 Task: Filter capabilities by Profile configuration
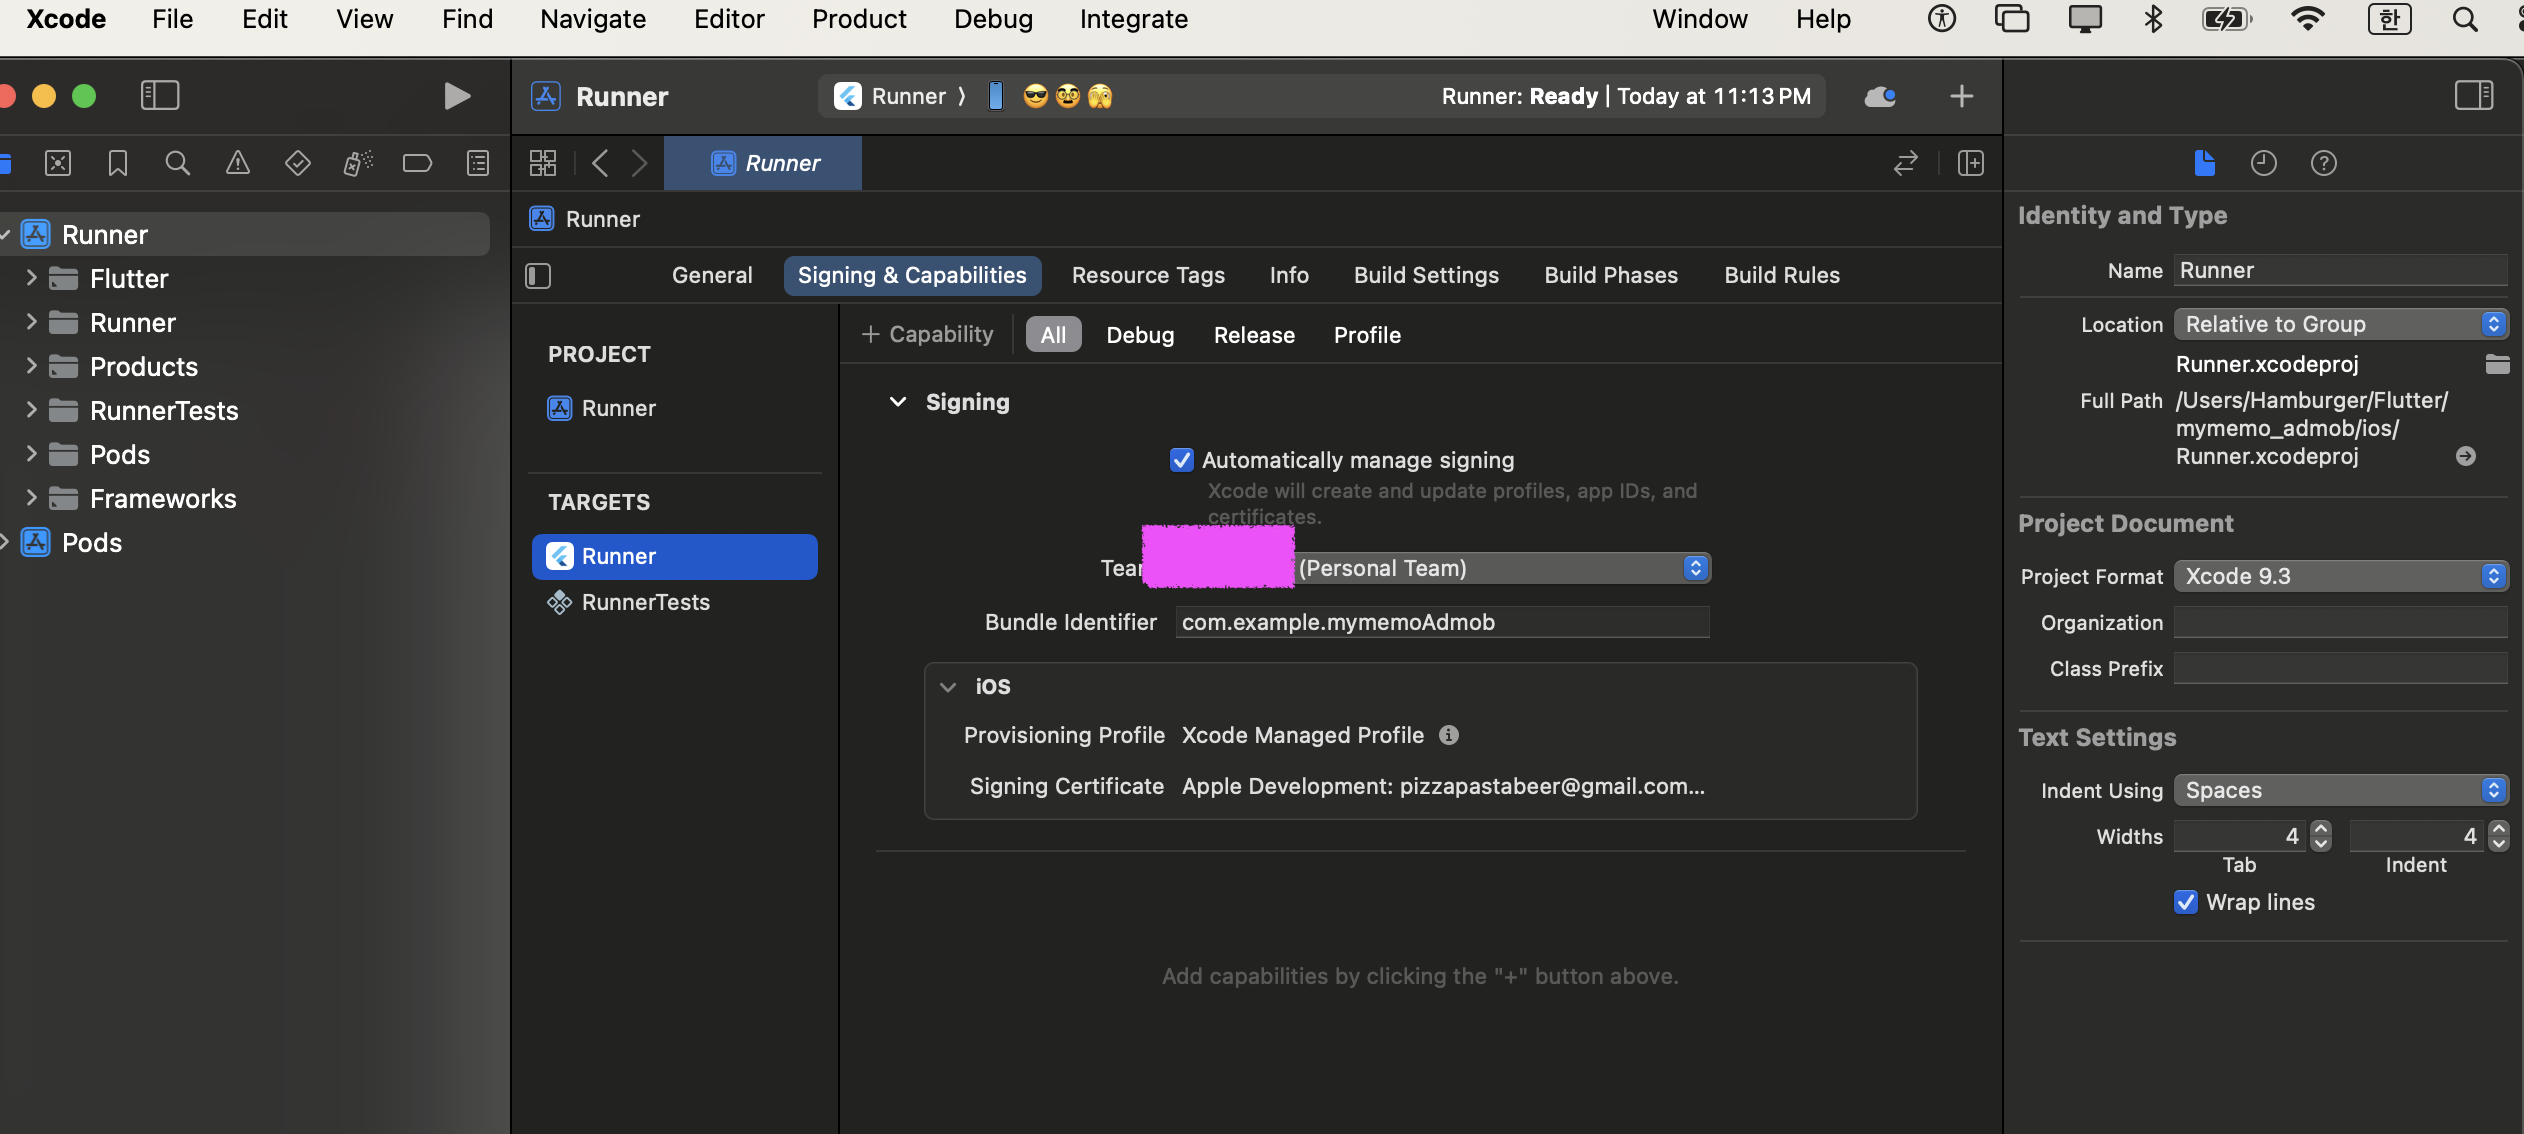[x=1367, y=335]
